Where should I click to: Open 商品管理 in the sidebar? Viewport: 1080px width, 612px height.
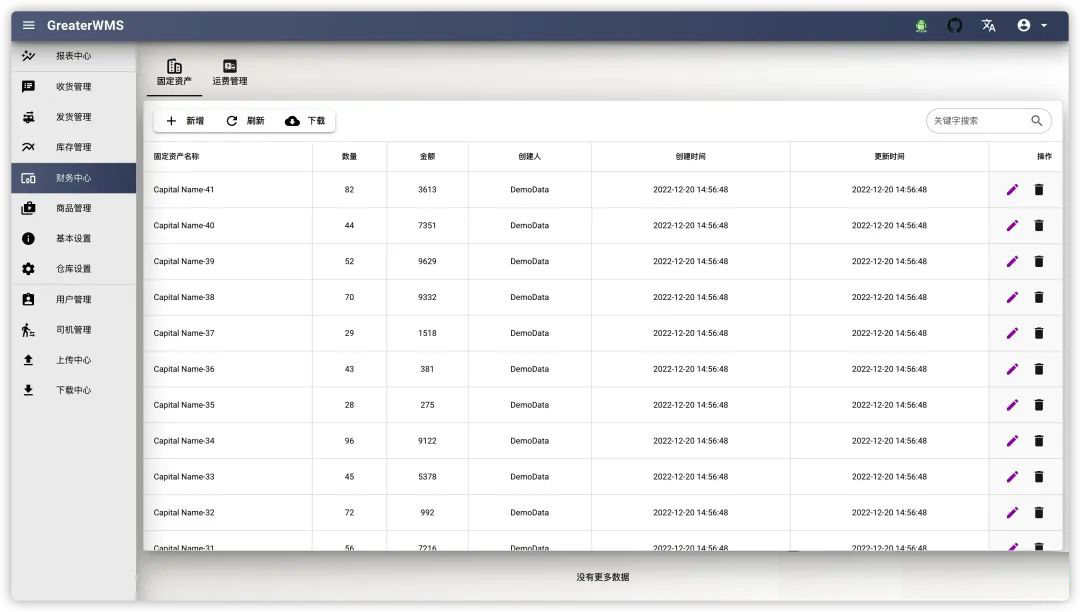[x=74, y=208]
